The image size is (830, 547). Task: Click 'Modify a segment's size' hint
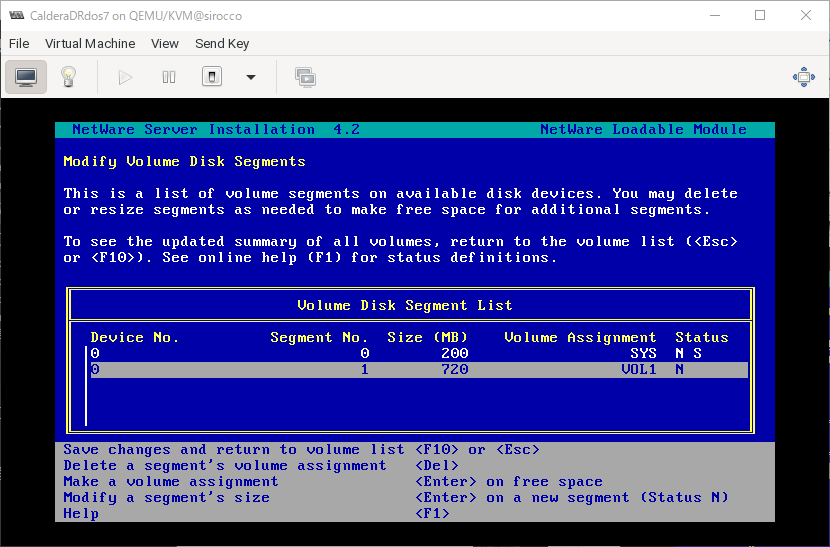point(396,497)
